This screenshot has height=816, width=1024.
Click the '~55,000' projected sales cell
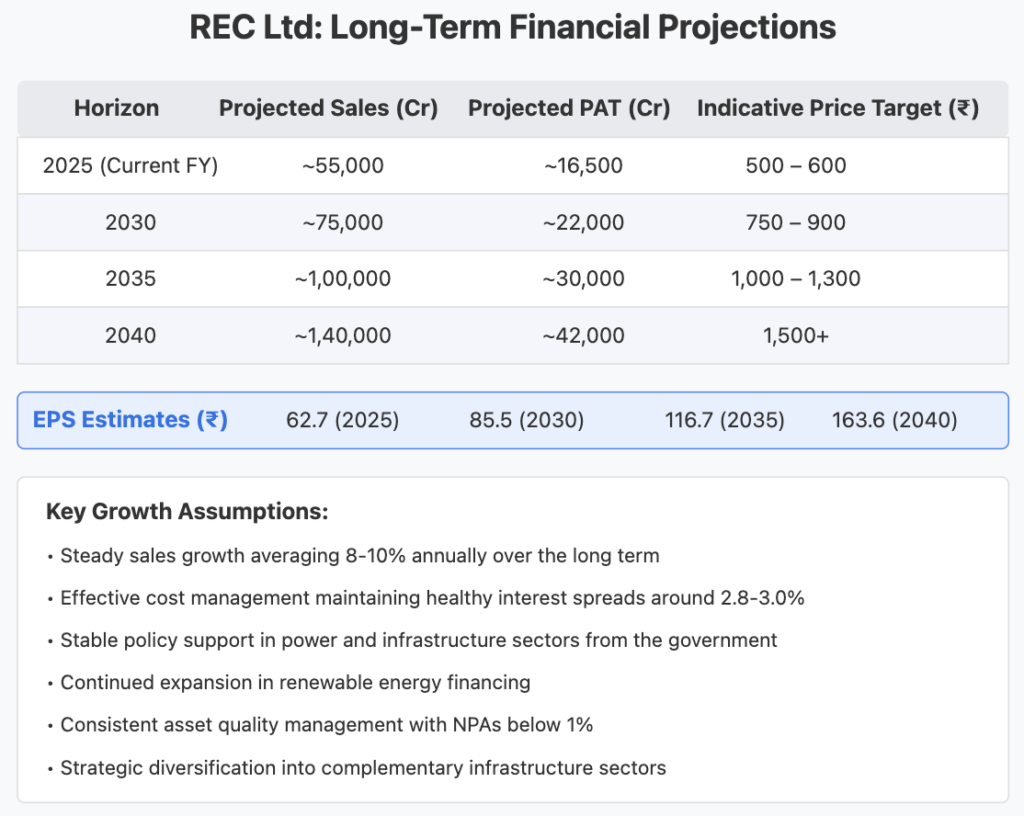[343, 166]
